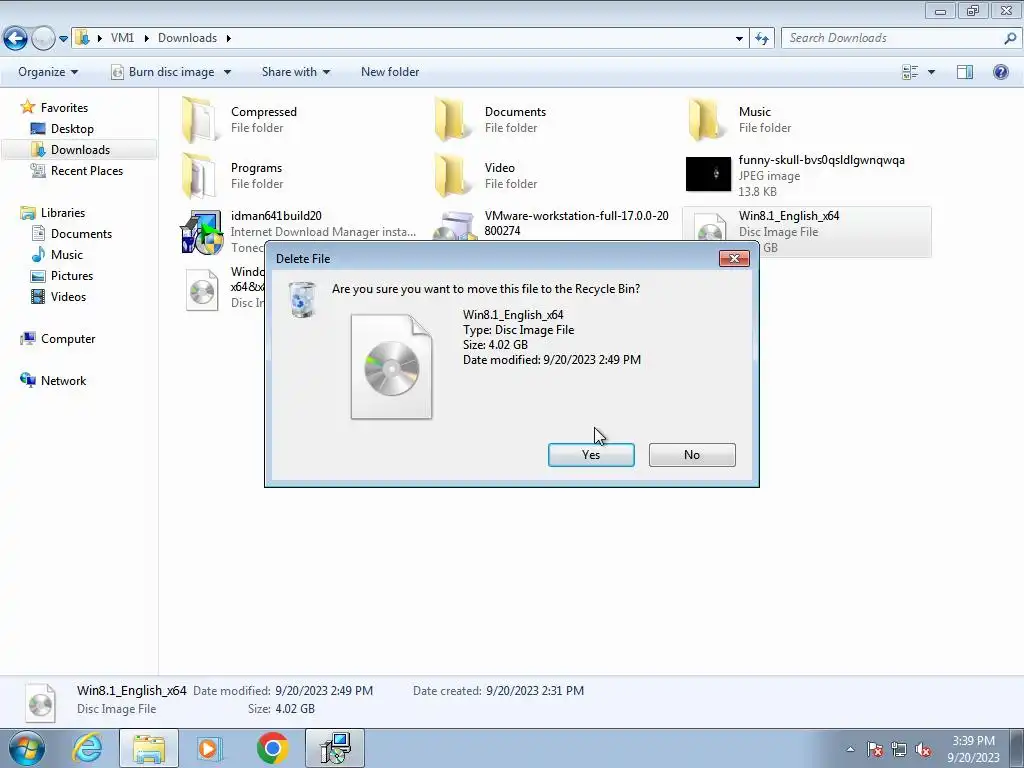Screen dimensions: 1024x768
Task: Click the Forward navigation arrow
Action: point(43,38)
